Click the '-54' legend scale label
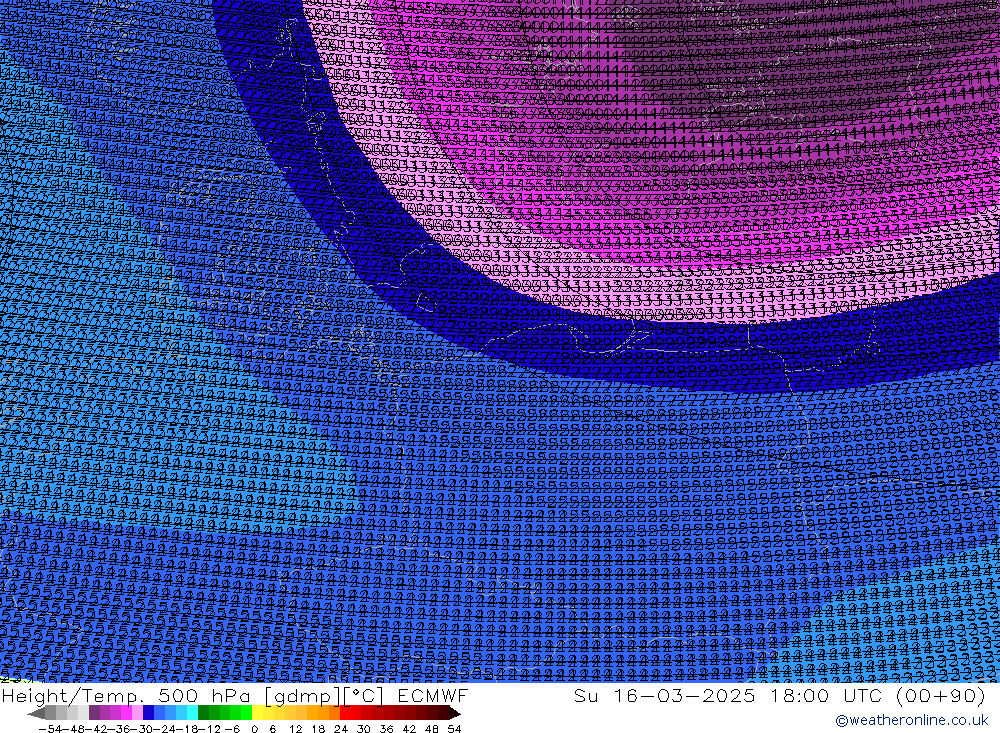This screenshot has height=733, width=1000. click(50, 729)
